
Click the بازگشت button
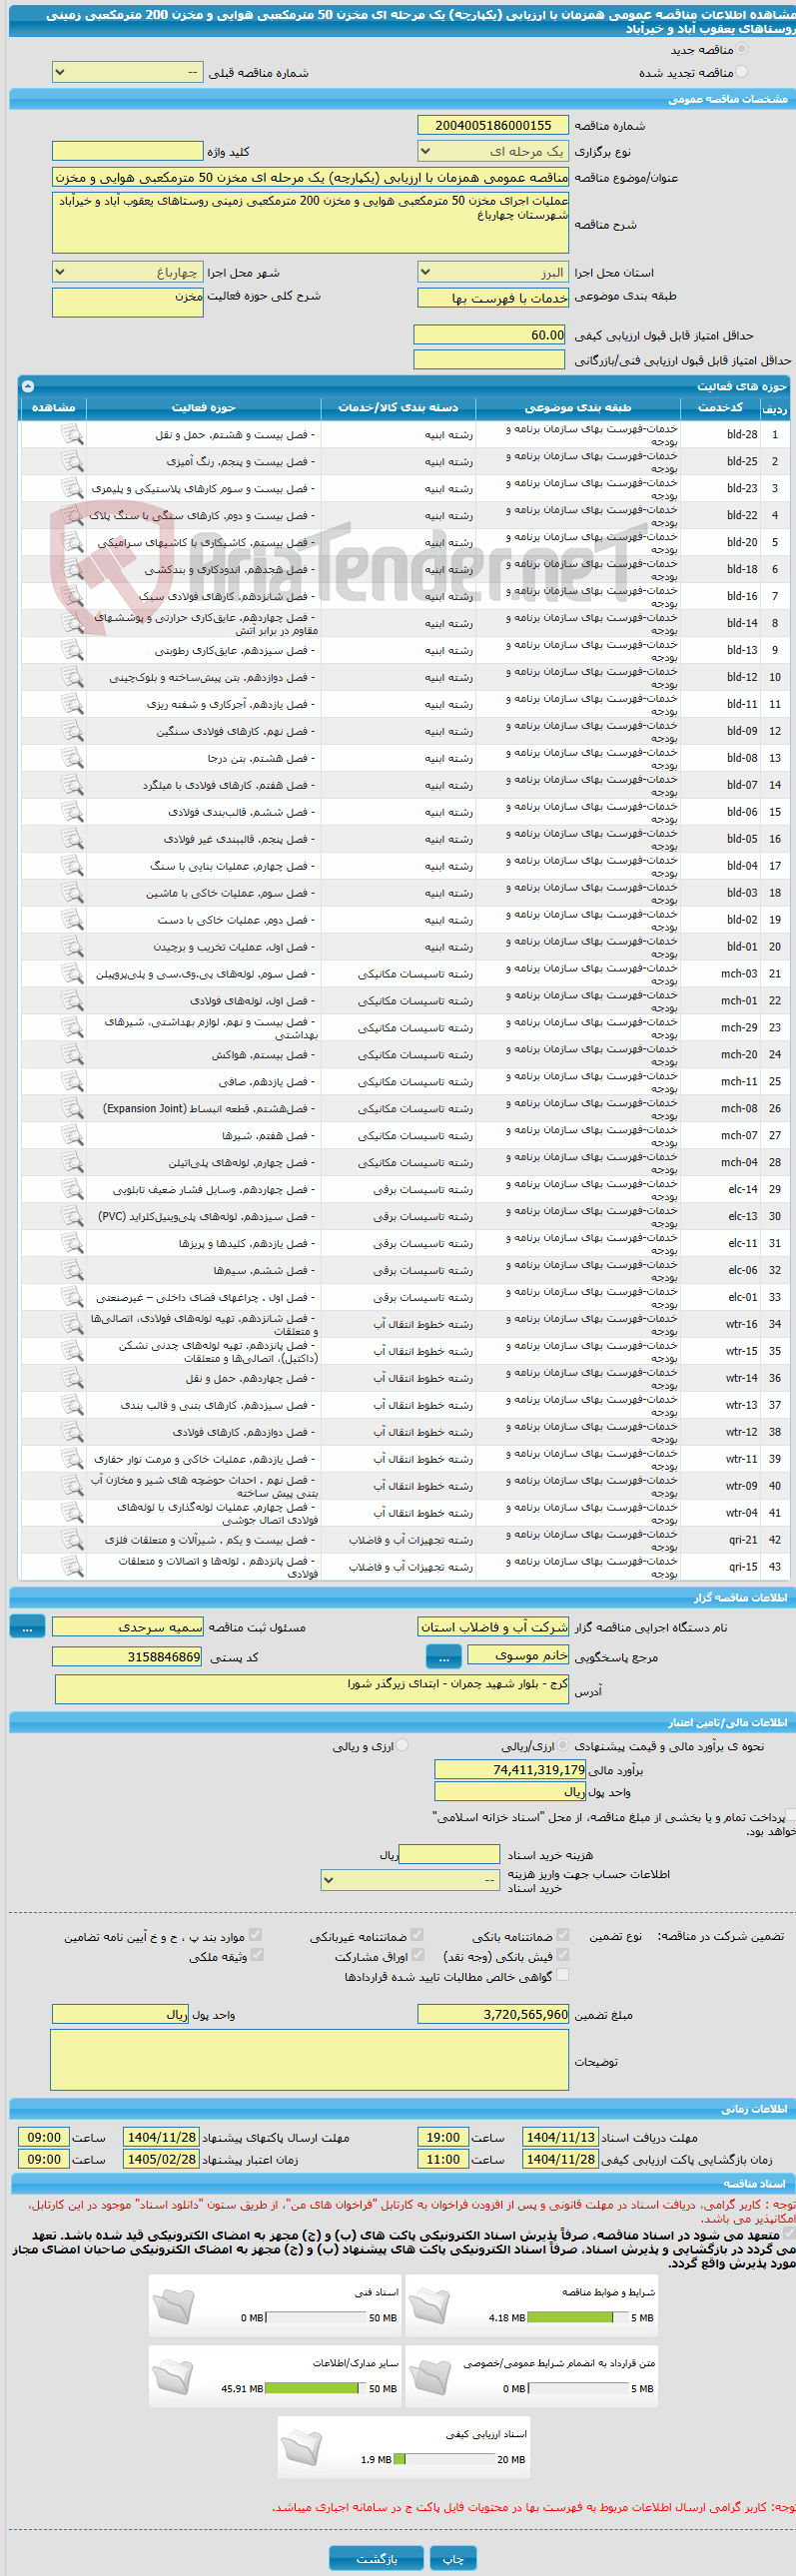point(377,2559)
